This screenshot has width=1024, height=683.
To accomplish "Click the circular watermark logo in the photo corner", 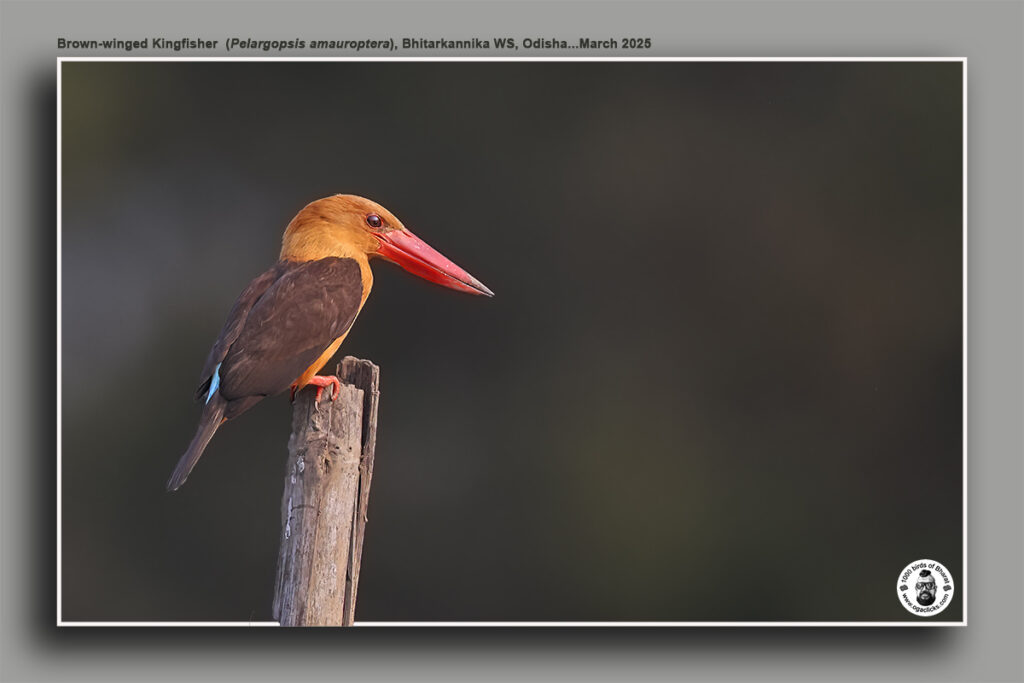I will 925,588.
